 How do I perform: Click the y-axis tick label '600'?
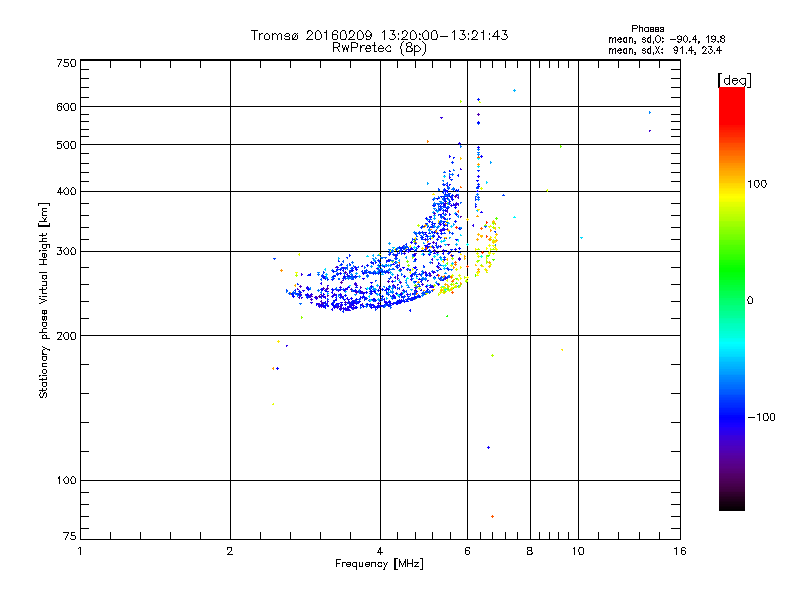click(66, 107)
